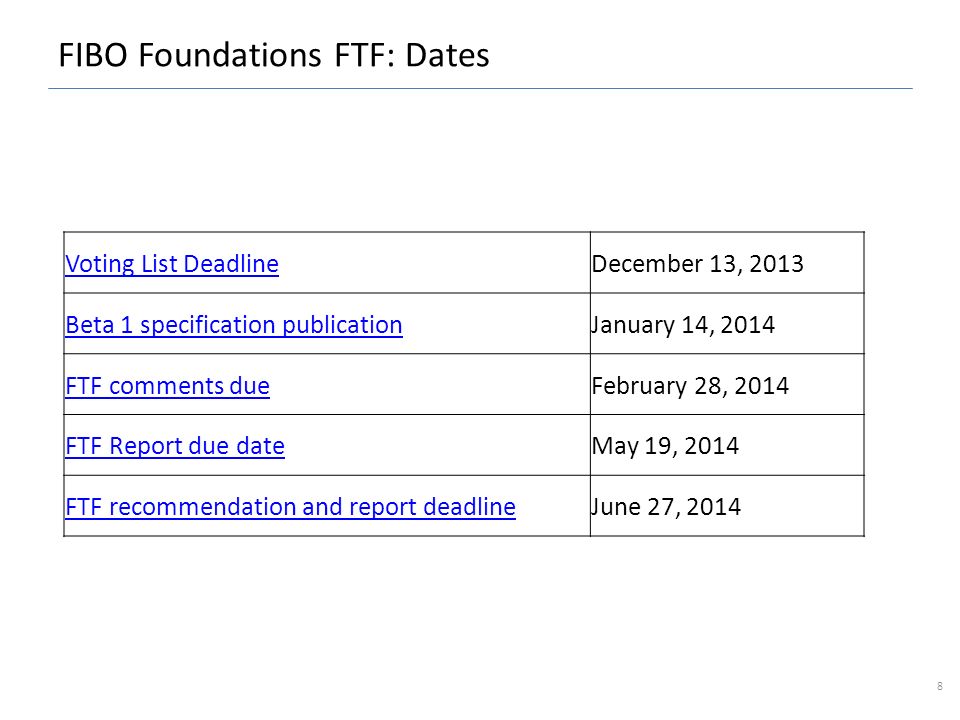Visit the FTF Report due date link

(174, 446)
